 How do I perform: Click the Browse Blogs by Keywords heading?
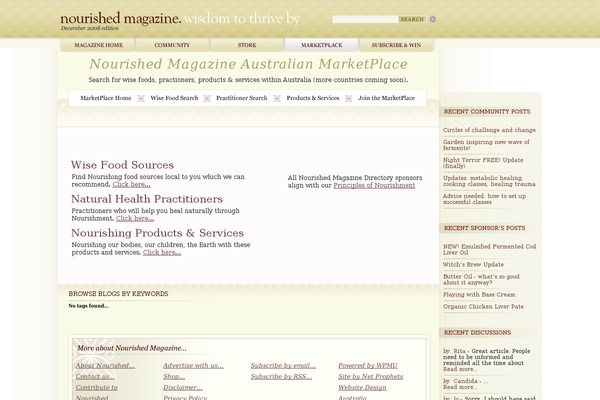click(x=118, y=294)
